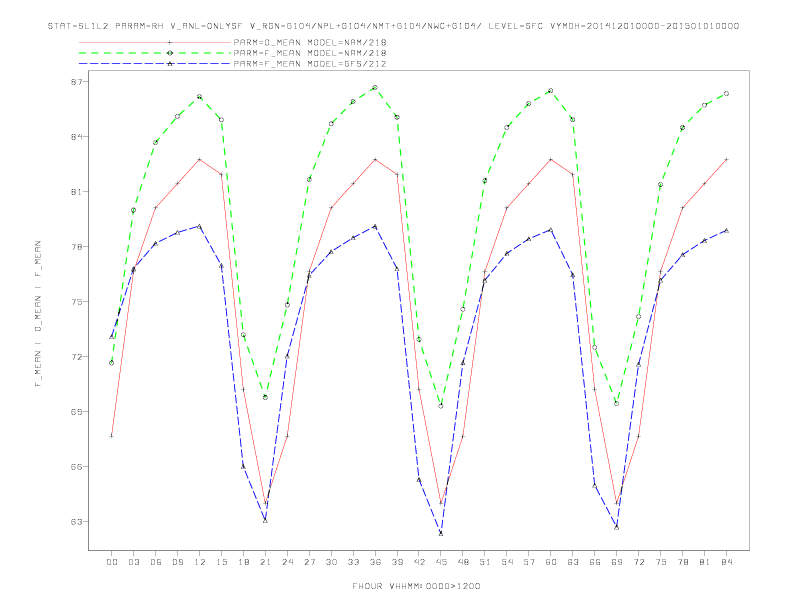Click y-axis tick value 63

click(76, 522)
